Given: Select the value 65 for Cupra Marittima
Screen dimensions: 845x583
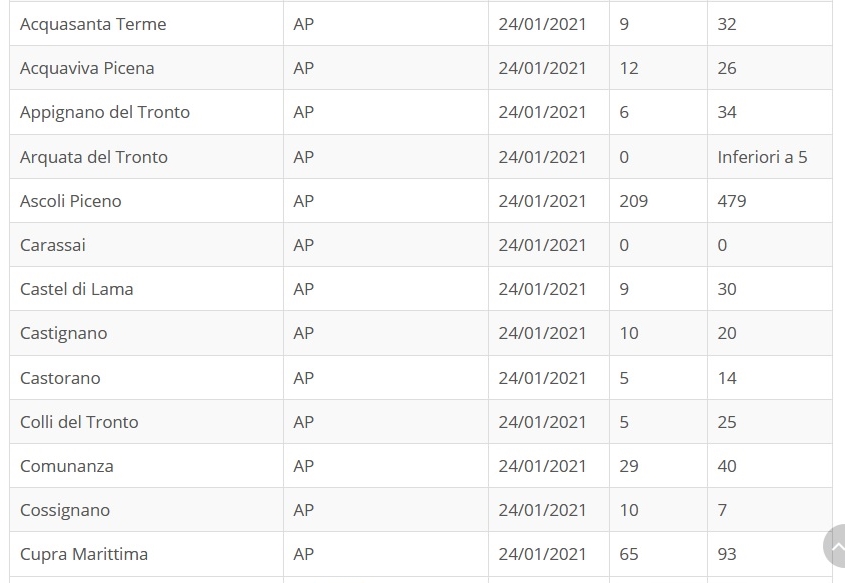Looking at the screenshot, I should click(x=628, y=554).
